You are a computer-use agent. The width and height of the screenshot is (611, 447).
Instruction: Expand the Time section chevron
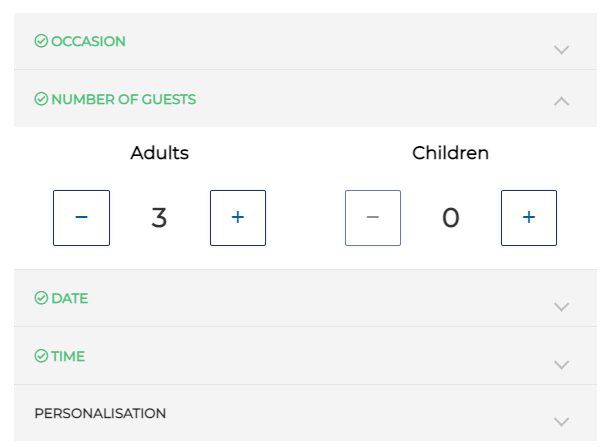point(562,365)
